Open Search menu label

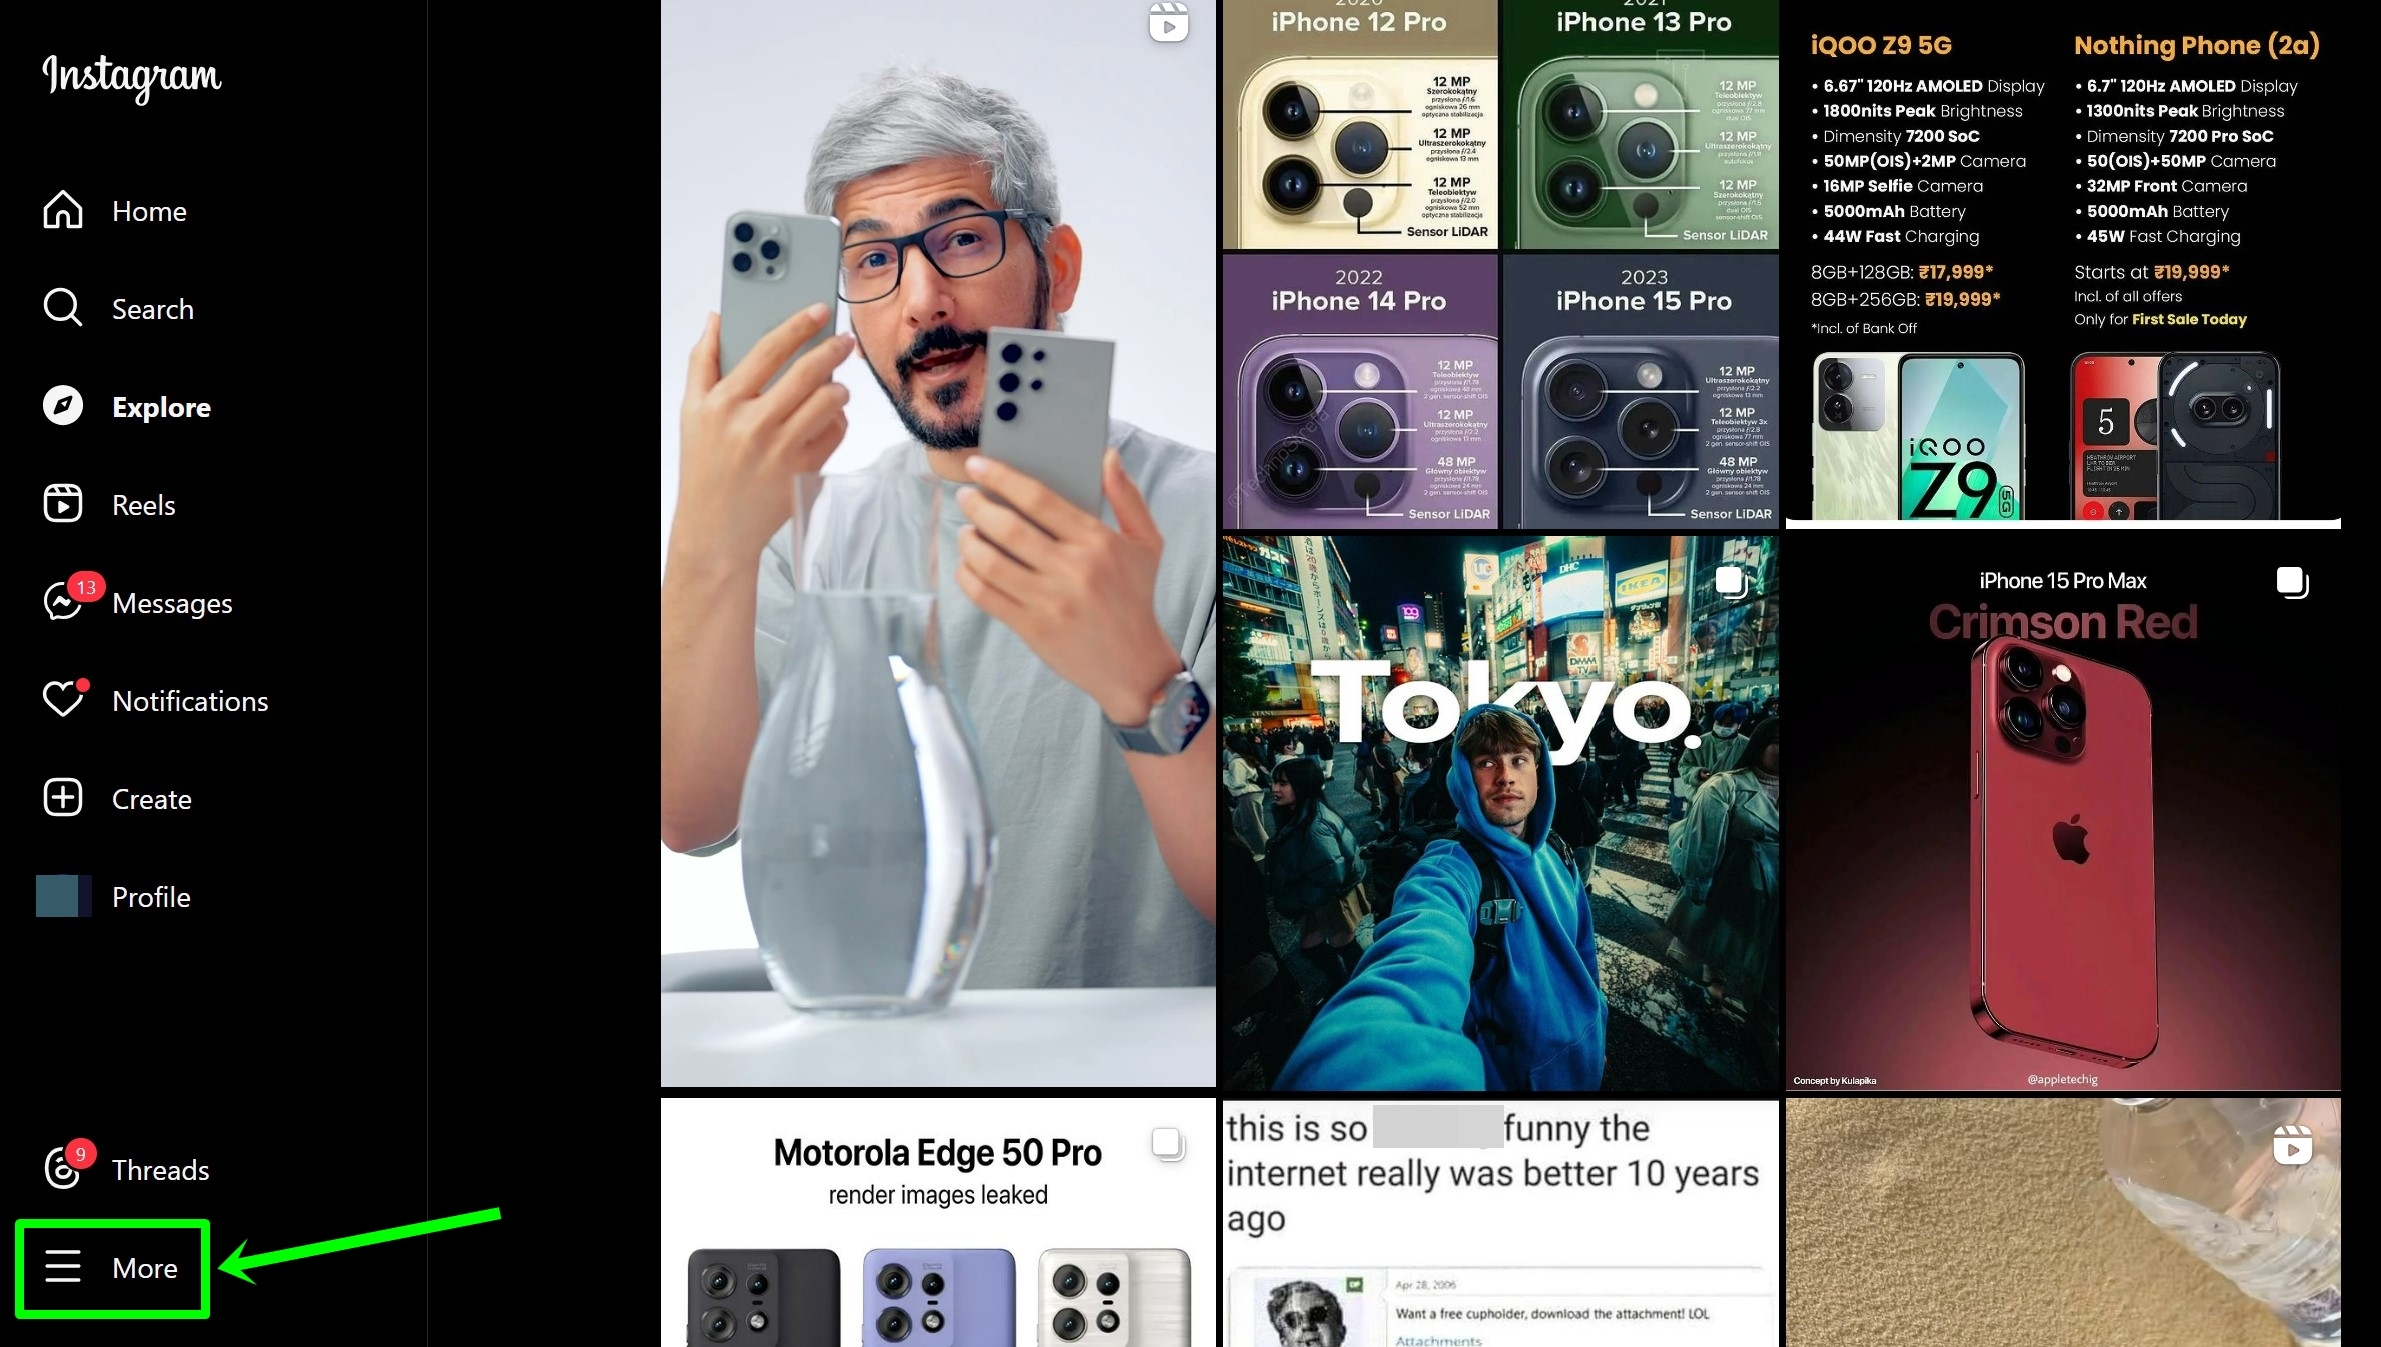(153, 309)
